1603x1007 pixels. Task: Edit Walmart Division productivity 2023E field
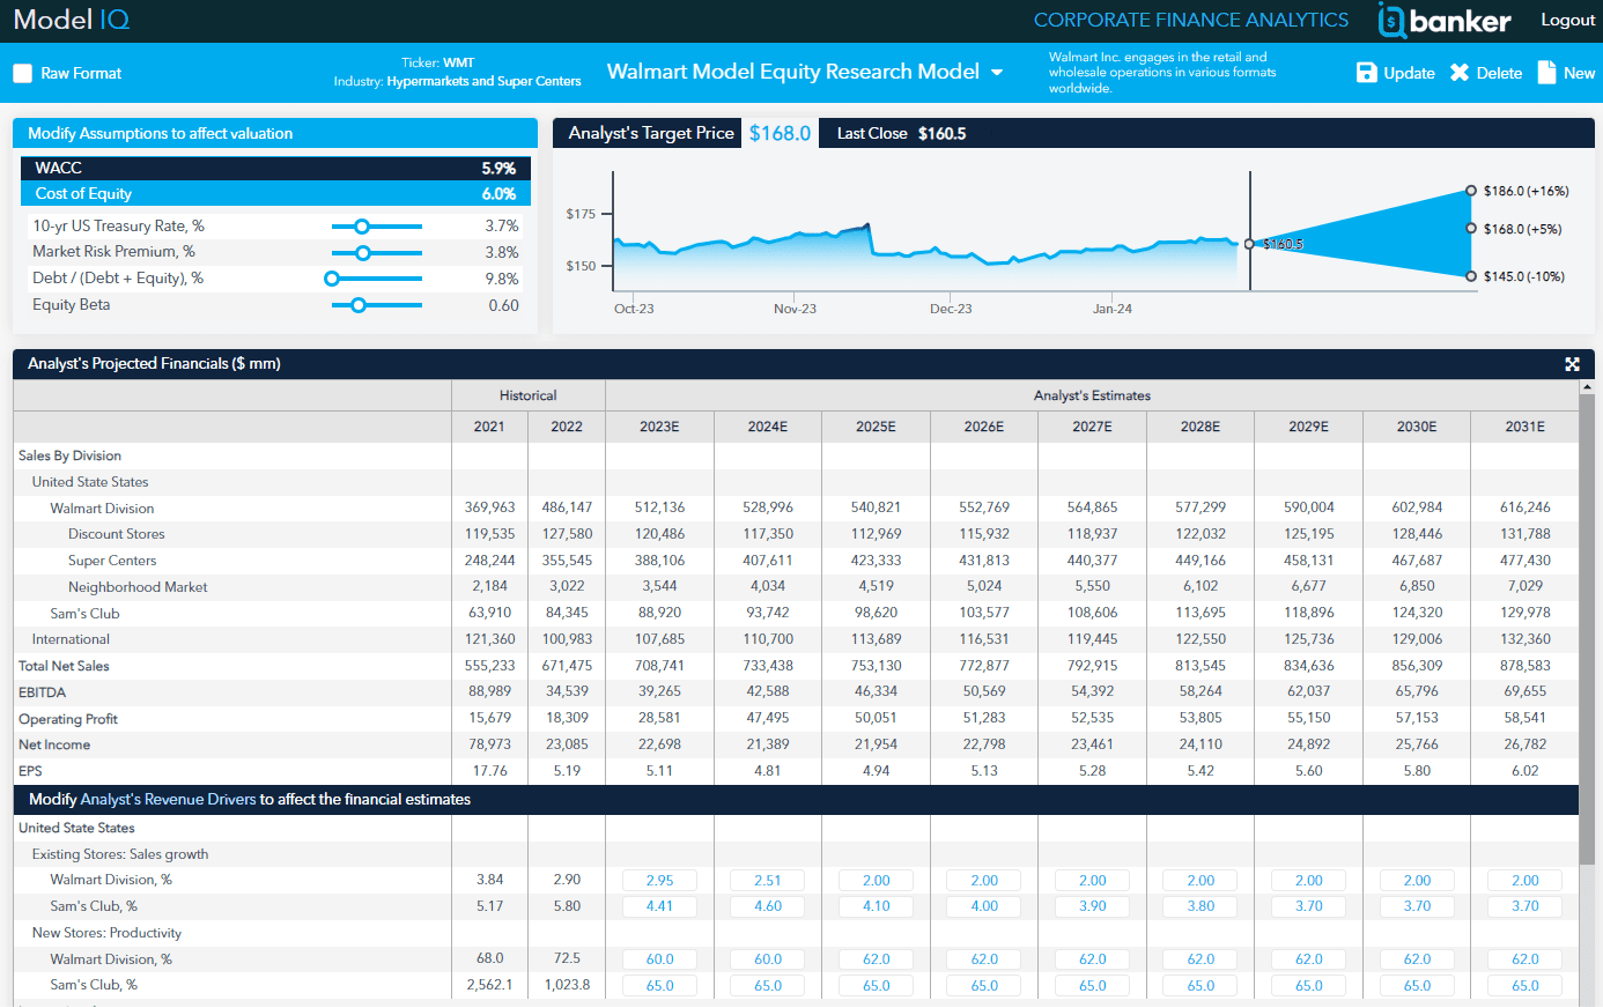point(659,959)
